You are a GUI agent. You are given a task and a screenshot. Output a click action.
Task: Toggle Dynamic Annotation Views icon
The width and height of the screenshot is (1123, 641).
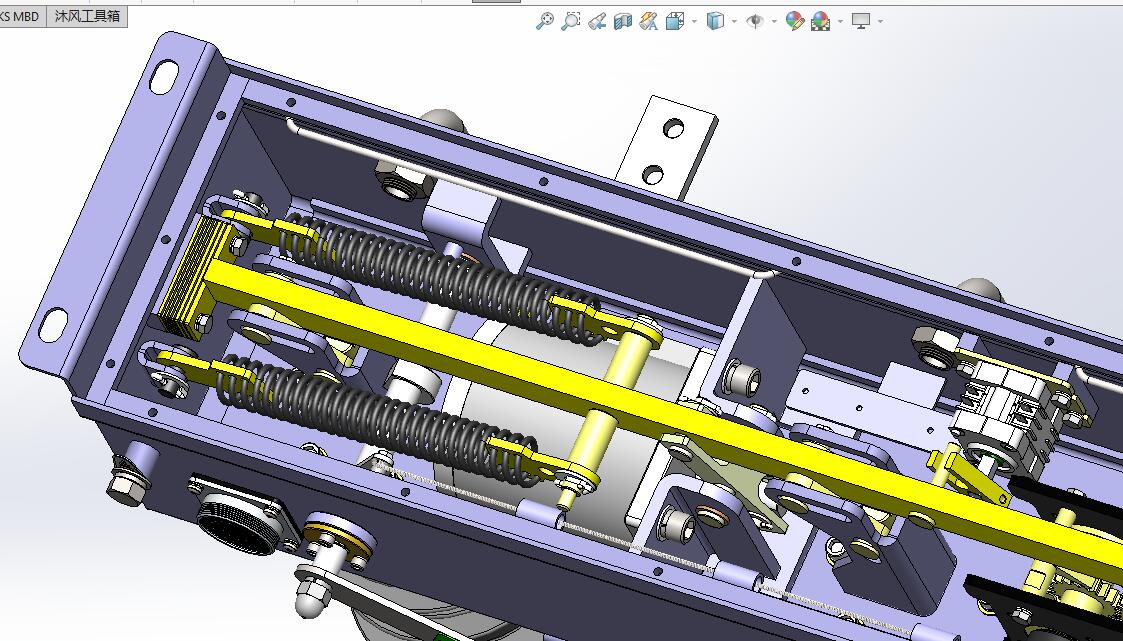pos(648,21)
